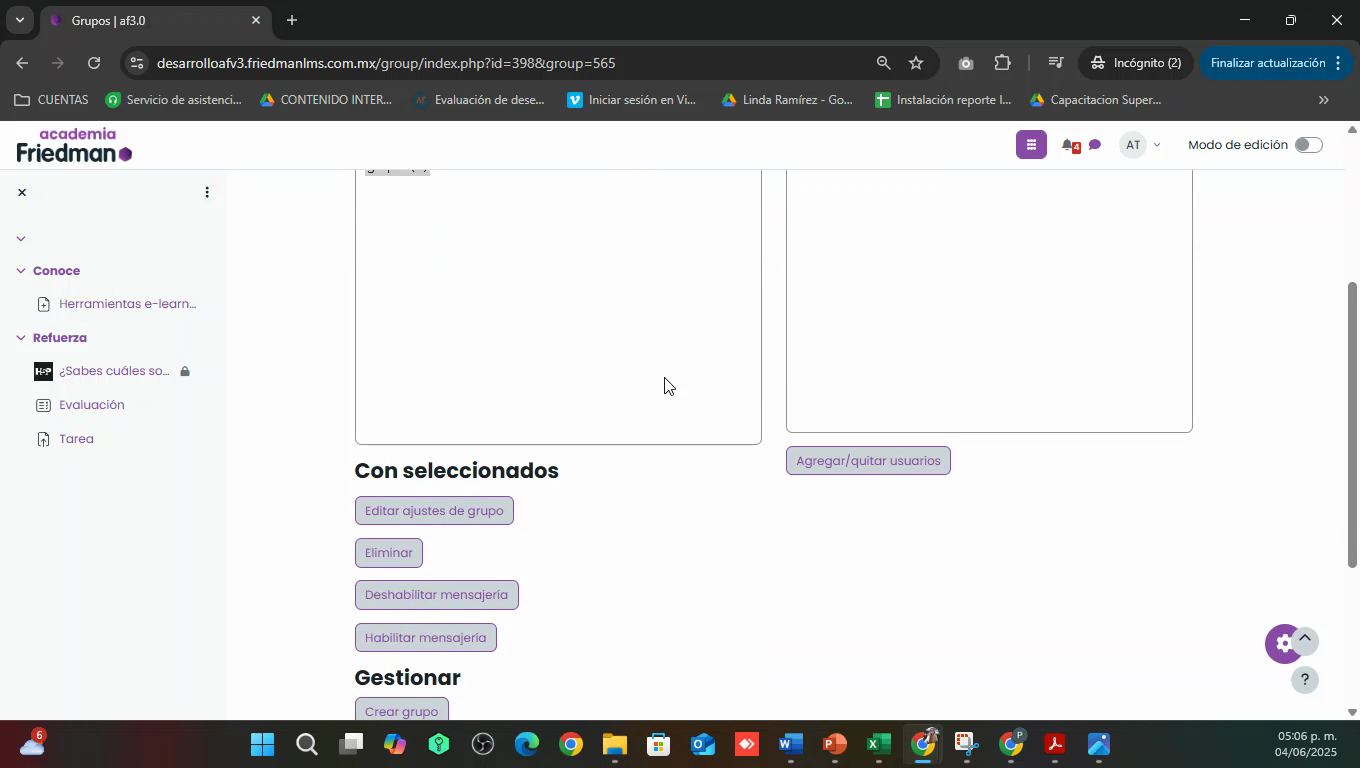Go back in the browser

[22, 63]
